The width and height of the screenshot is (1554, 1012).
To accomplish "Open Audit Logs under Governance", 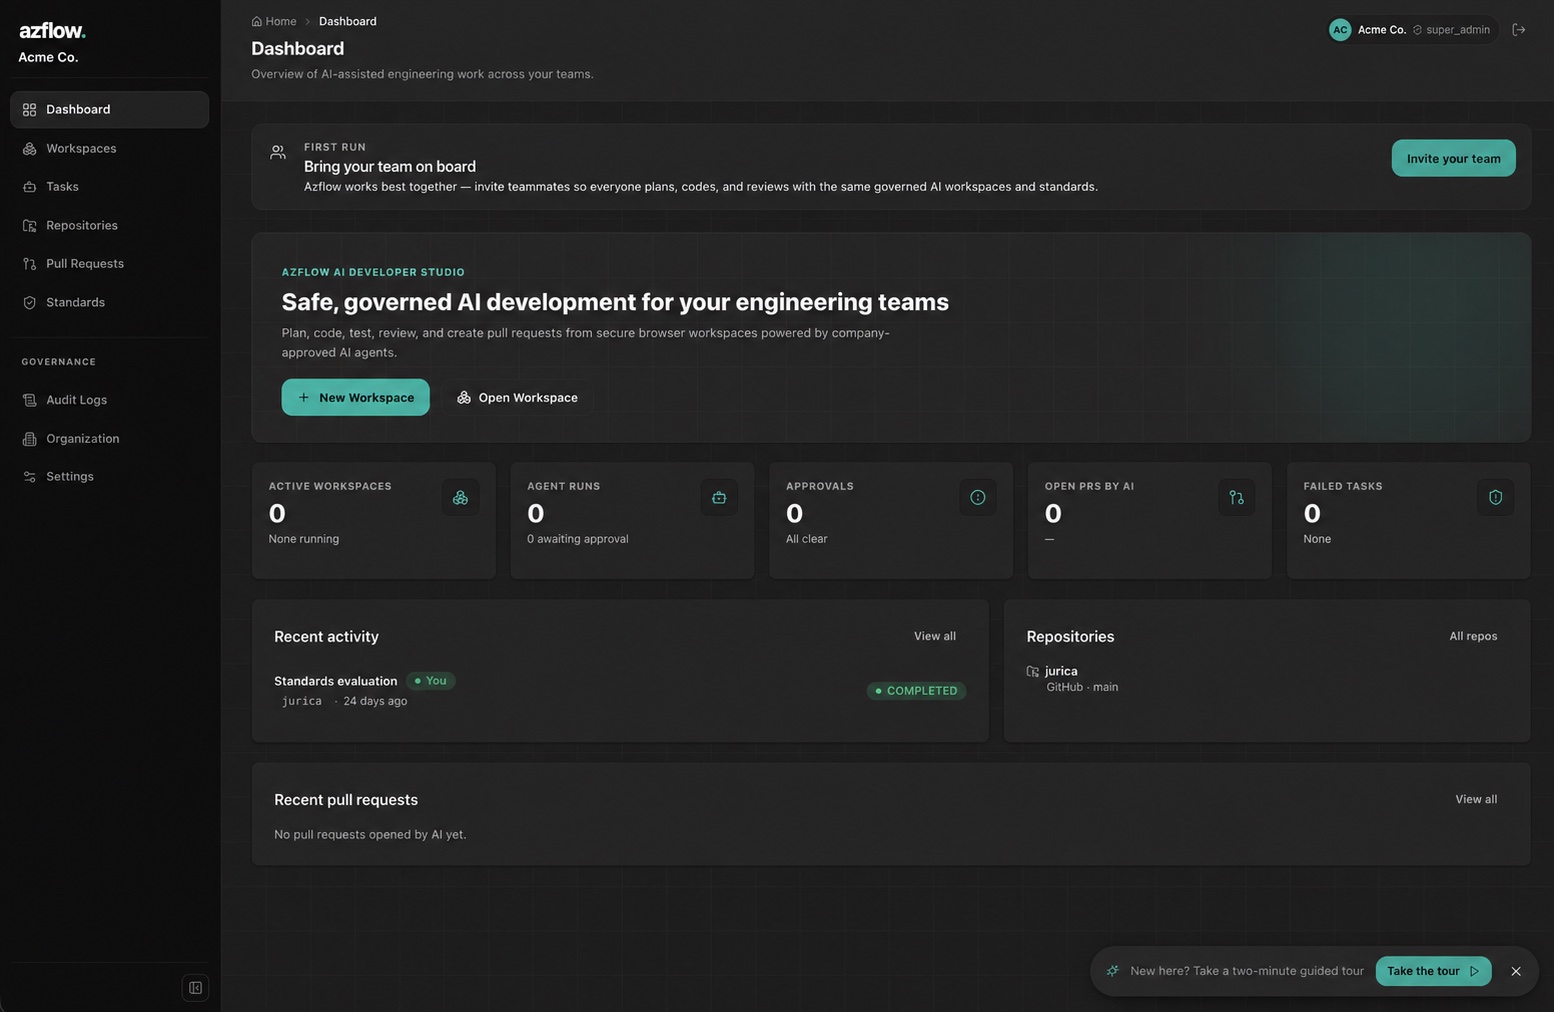I will click(109, 400).
